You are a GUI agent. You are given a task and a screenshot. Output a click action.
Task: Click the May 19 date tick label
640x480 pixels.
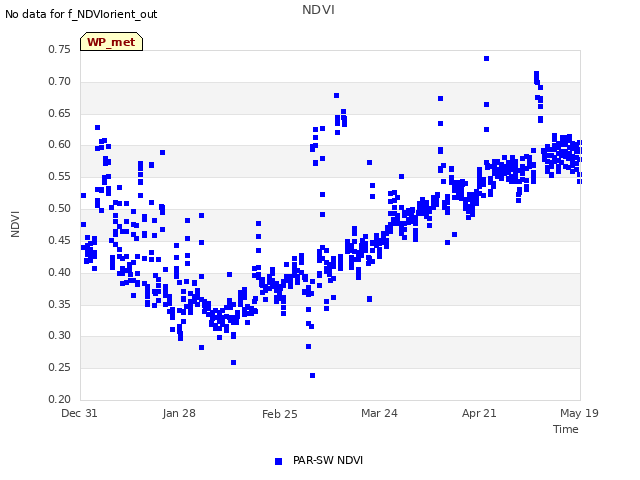tap(579, 413)
